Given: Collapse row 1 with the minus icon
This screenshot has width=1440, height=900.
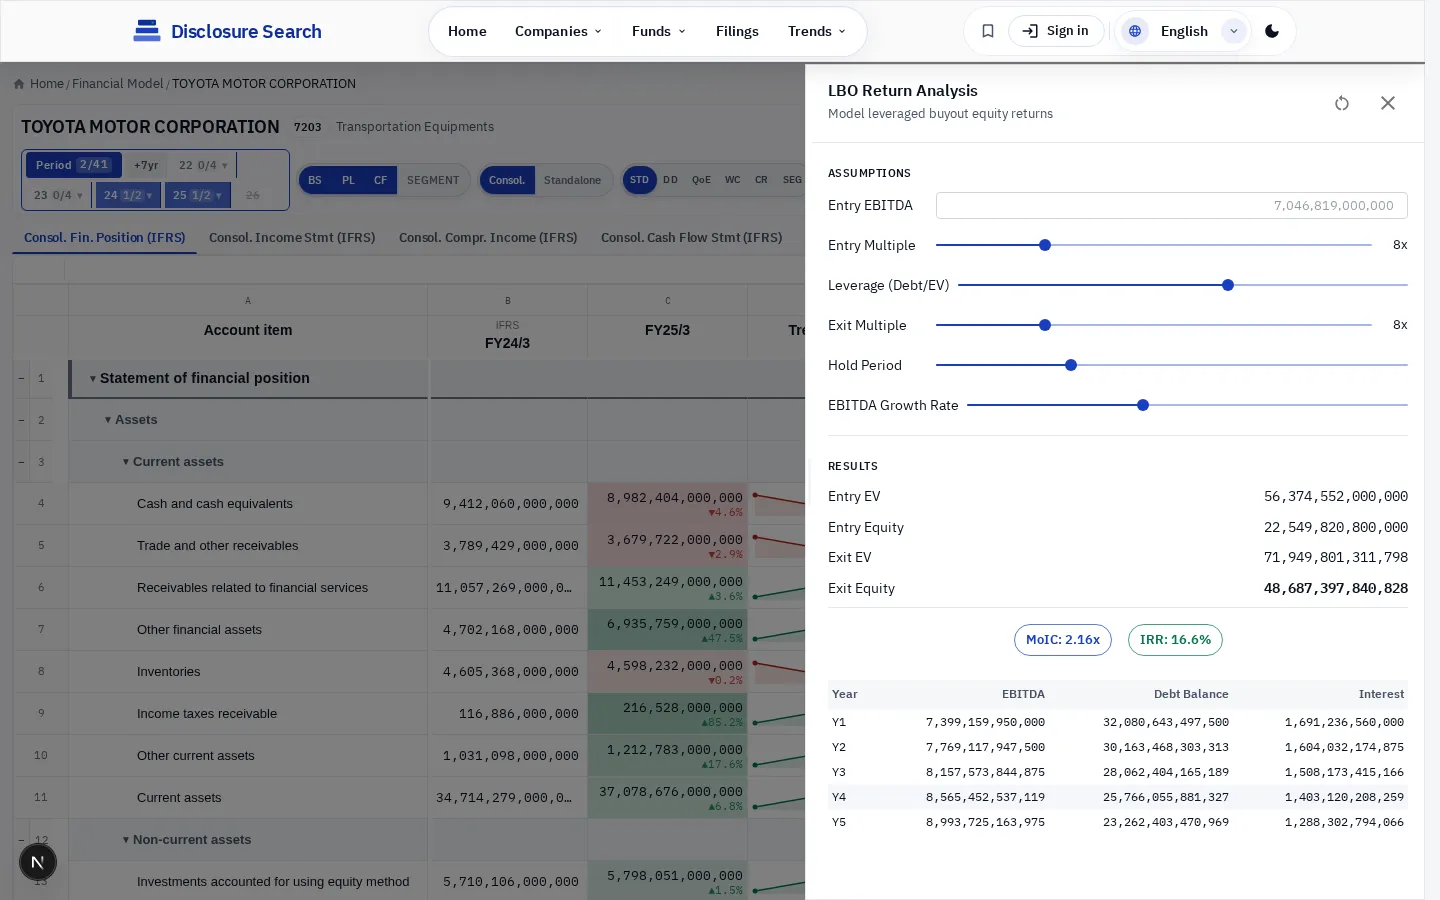Looking at the screenshot, I should point(21,378).
